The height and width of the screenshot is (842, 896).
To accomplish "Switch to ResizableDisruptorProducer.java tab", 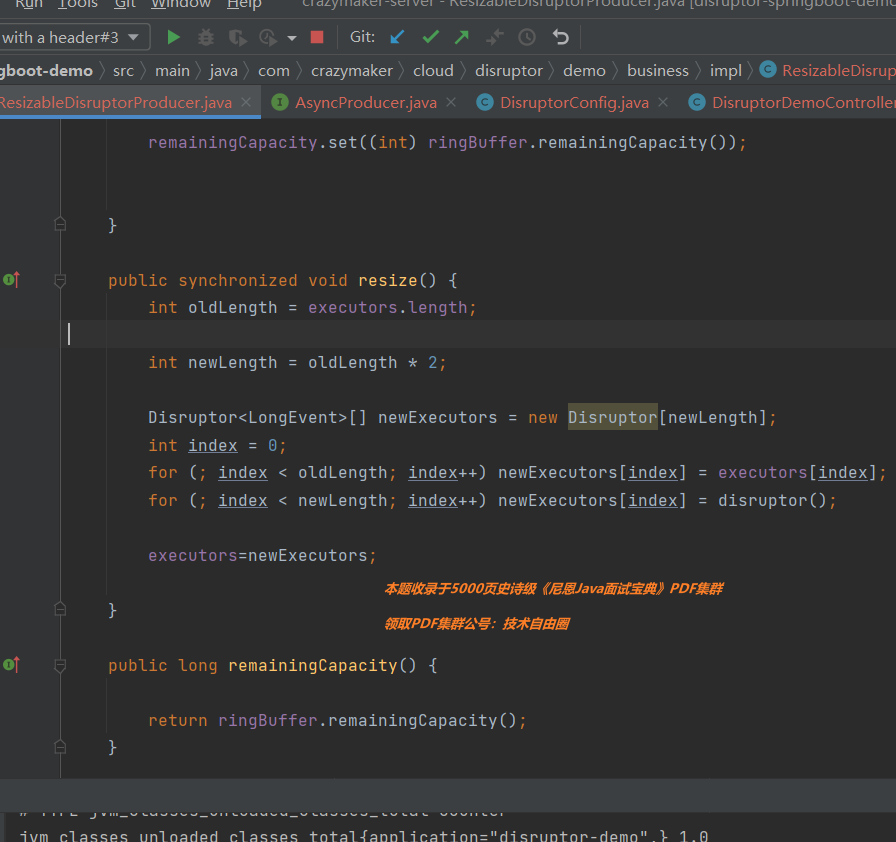I will (116, 103).
